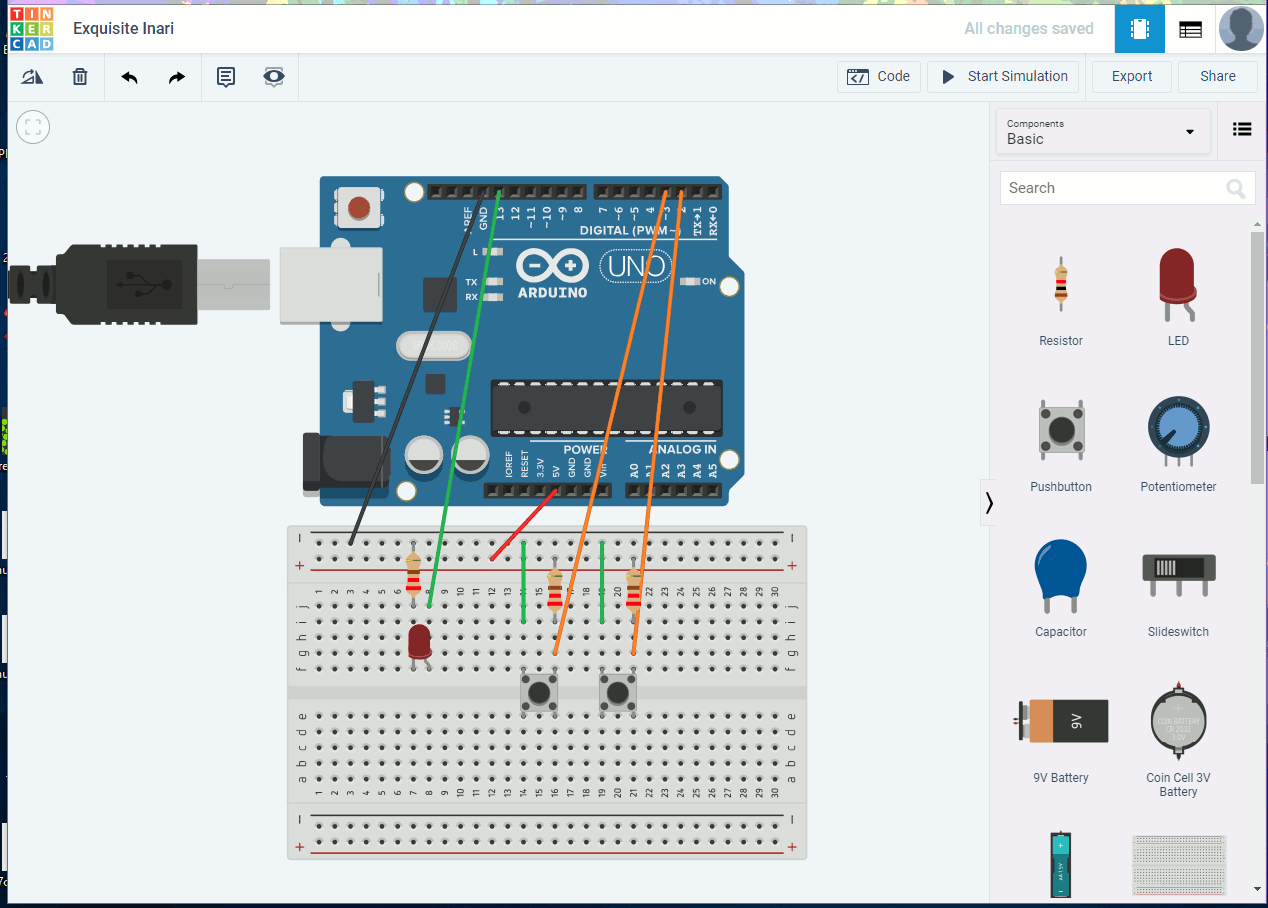
Task: Undo the last action
Action: [x=129, y=77]
